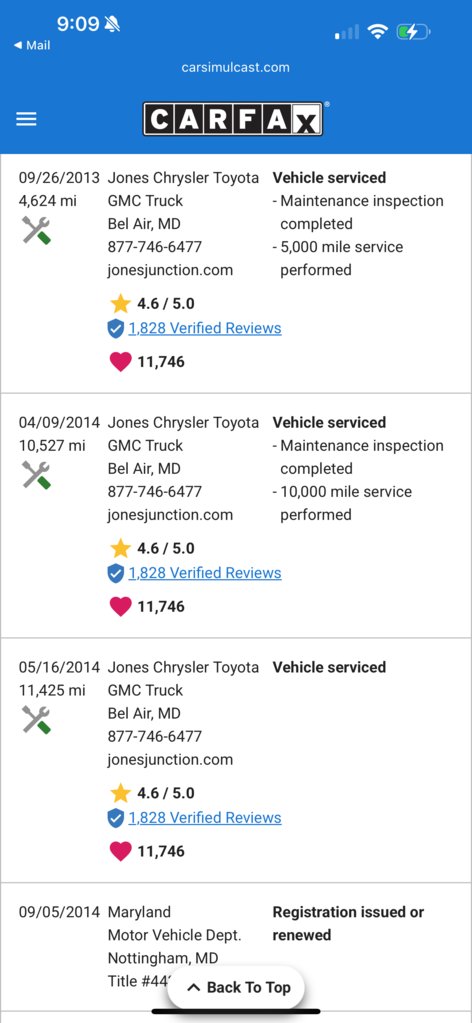
Task: Tap the gold star rating in the 09/26/2013 record
Action: (x=120, y=303)
